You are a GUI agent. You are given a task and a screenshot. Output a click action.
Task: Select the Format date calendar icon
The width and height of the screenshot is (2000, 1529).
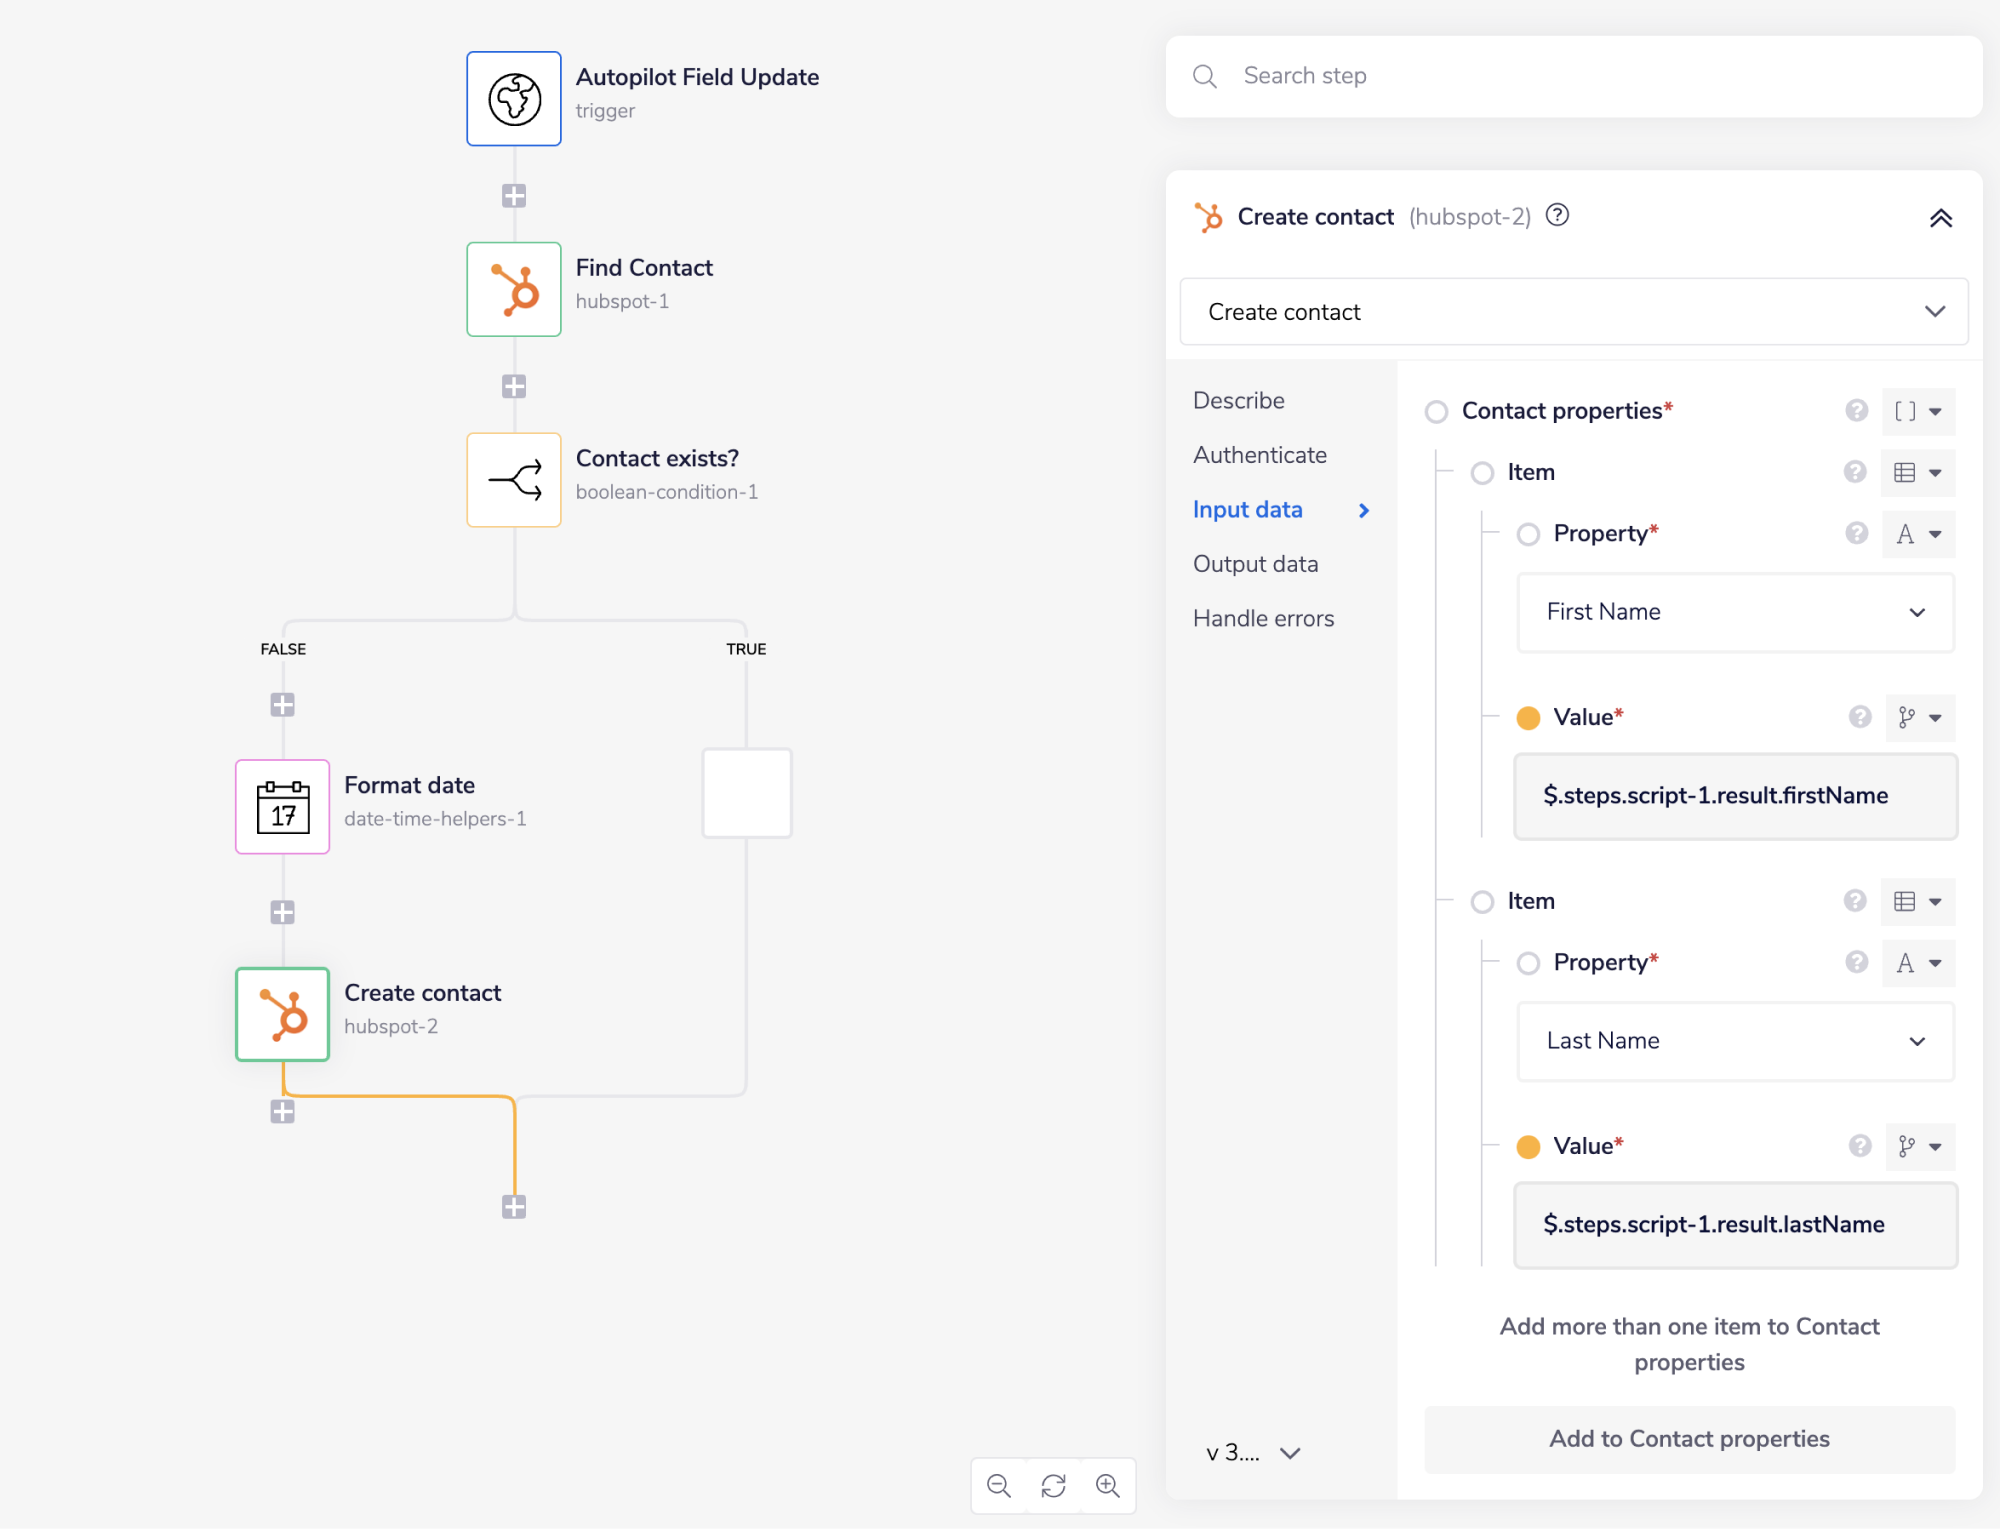coord(282,806)
